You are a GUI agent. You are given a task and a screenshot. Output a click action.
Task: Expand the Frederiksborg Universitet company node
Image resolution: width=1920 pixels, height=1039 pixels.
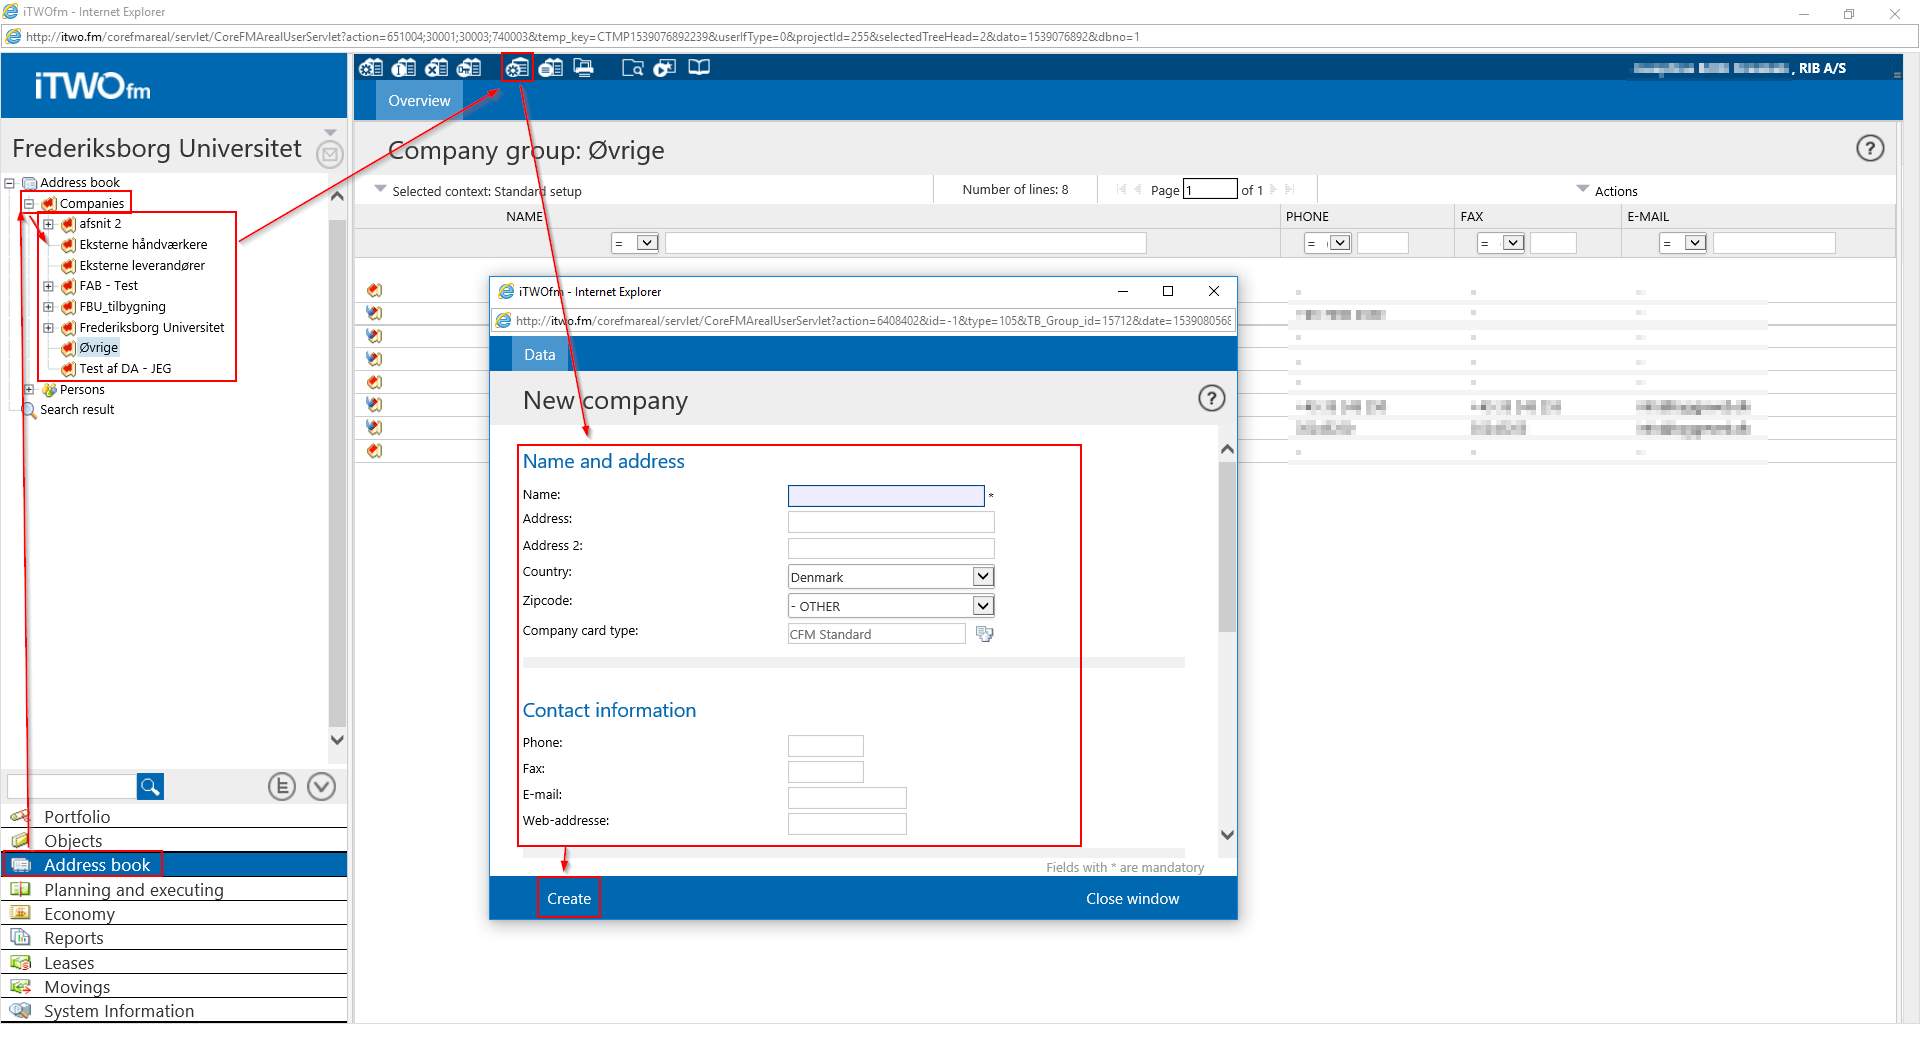coord(48,328)
